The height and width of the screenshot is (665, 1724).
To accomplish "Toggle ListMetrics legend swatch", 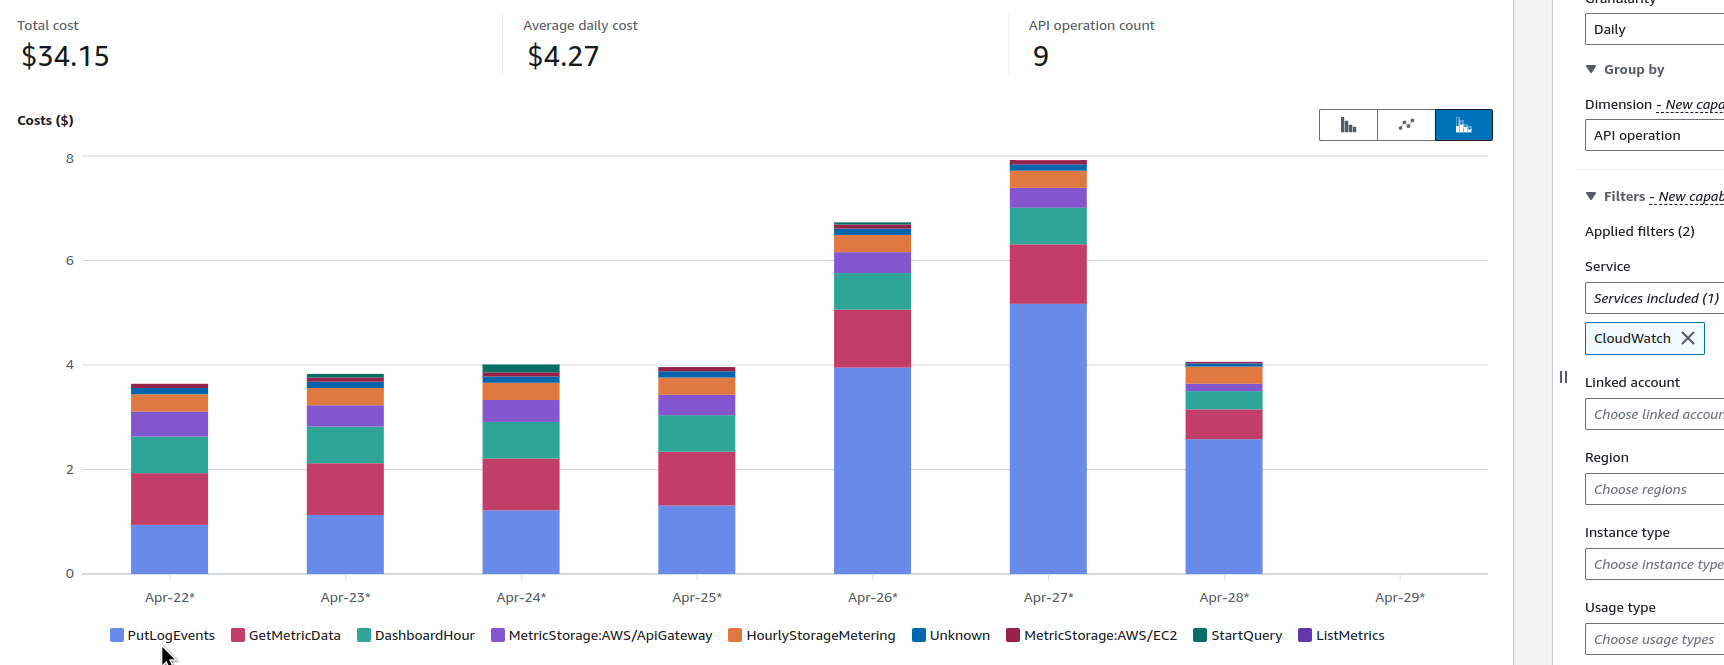I will pyautogui.click(x=1305, y=635).
